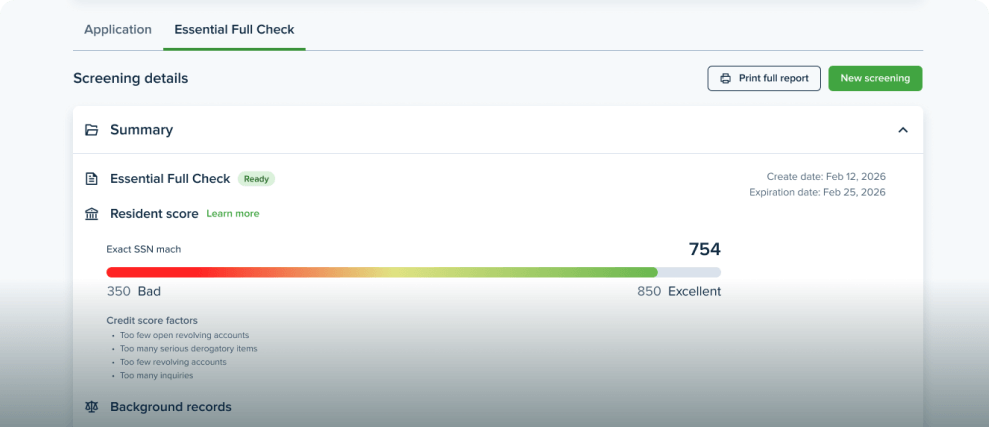The width and height of the screenshot is (989, 427).
Task: Click the 754 score value
Action: pos(704,249)
